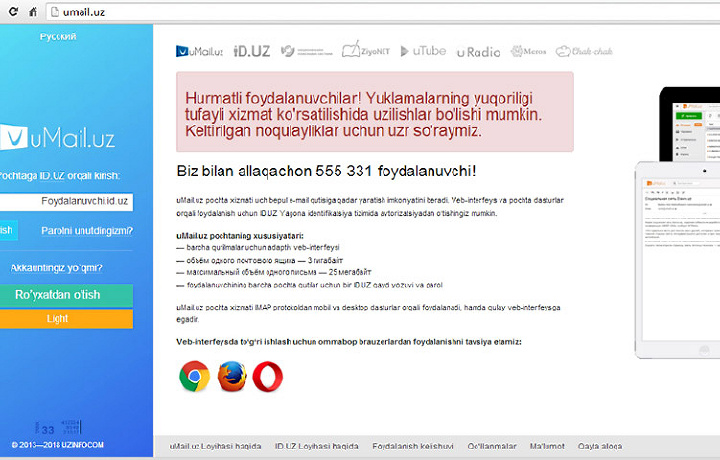This screenshot has height=460, width=720.
Task: Open Foydalanish kelishuvi footer link
Action: [413, 446]
